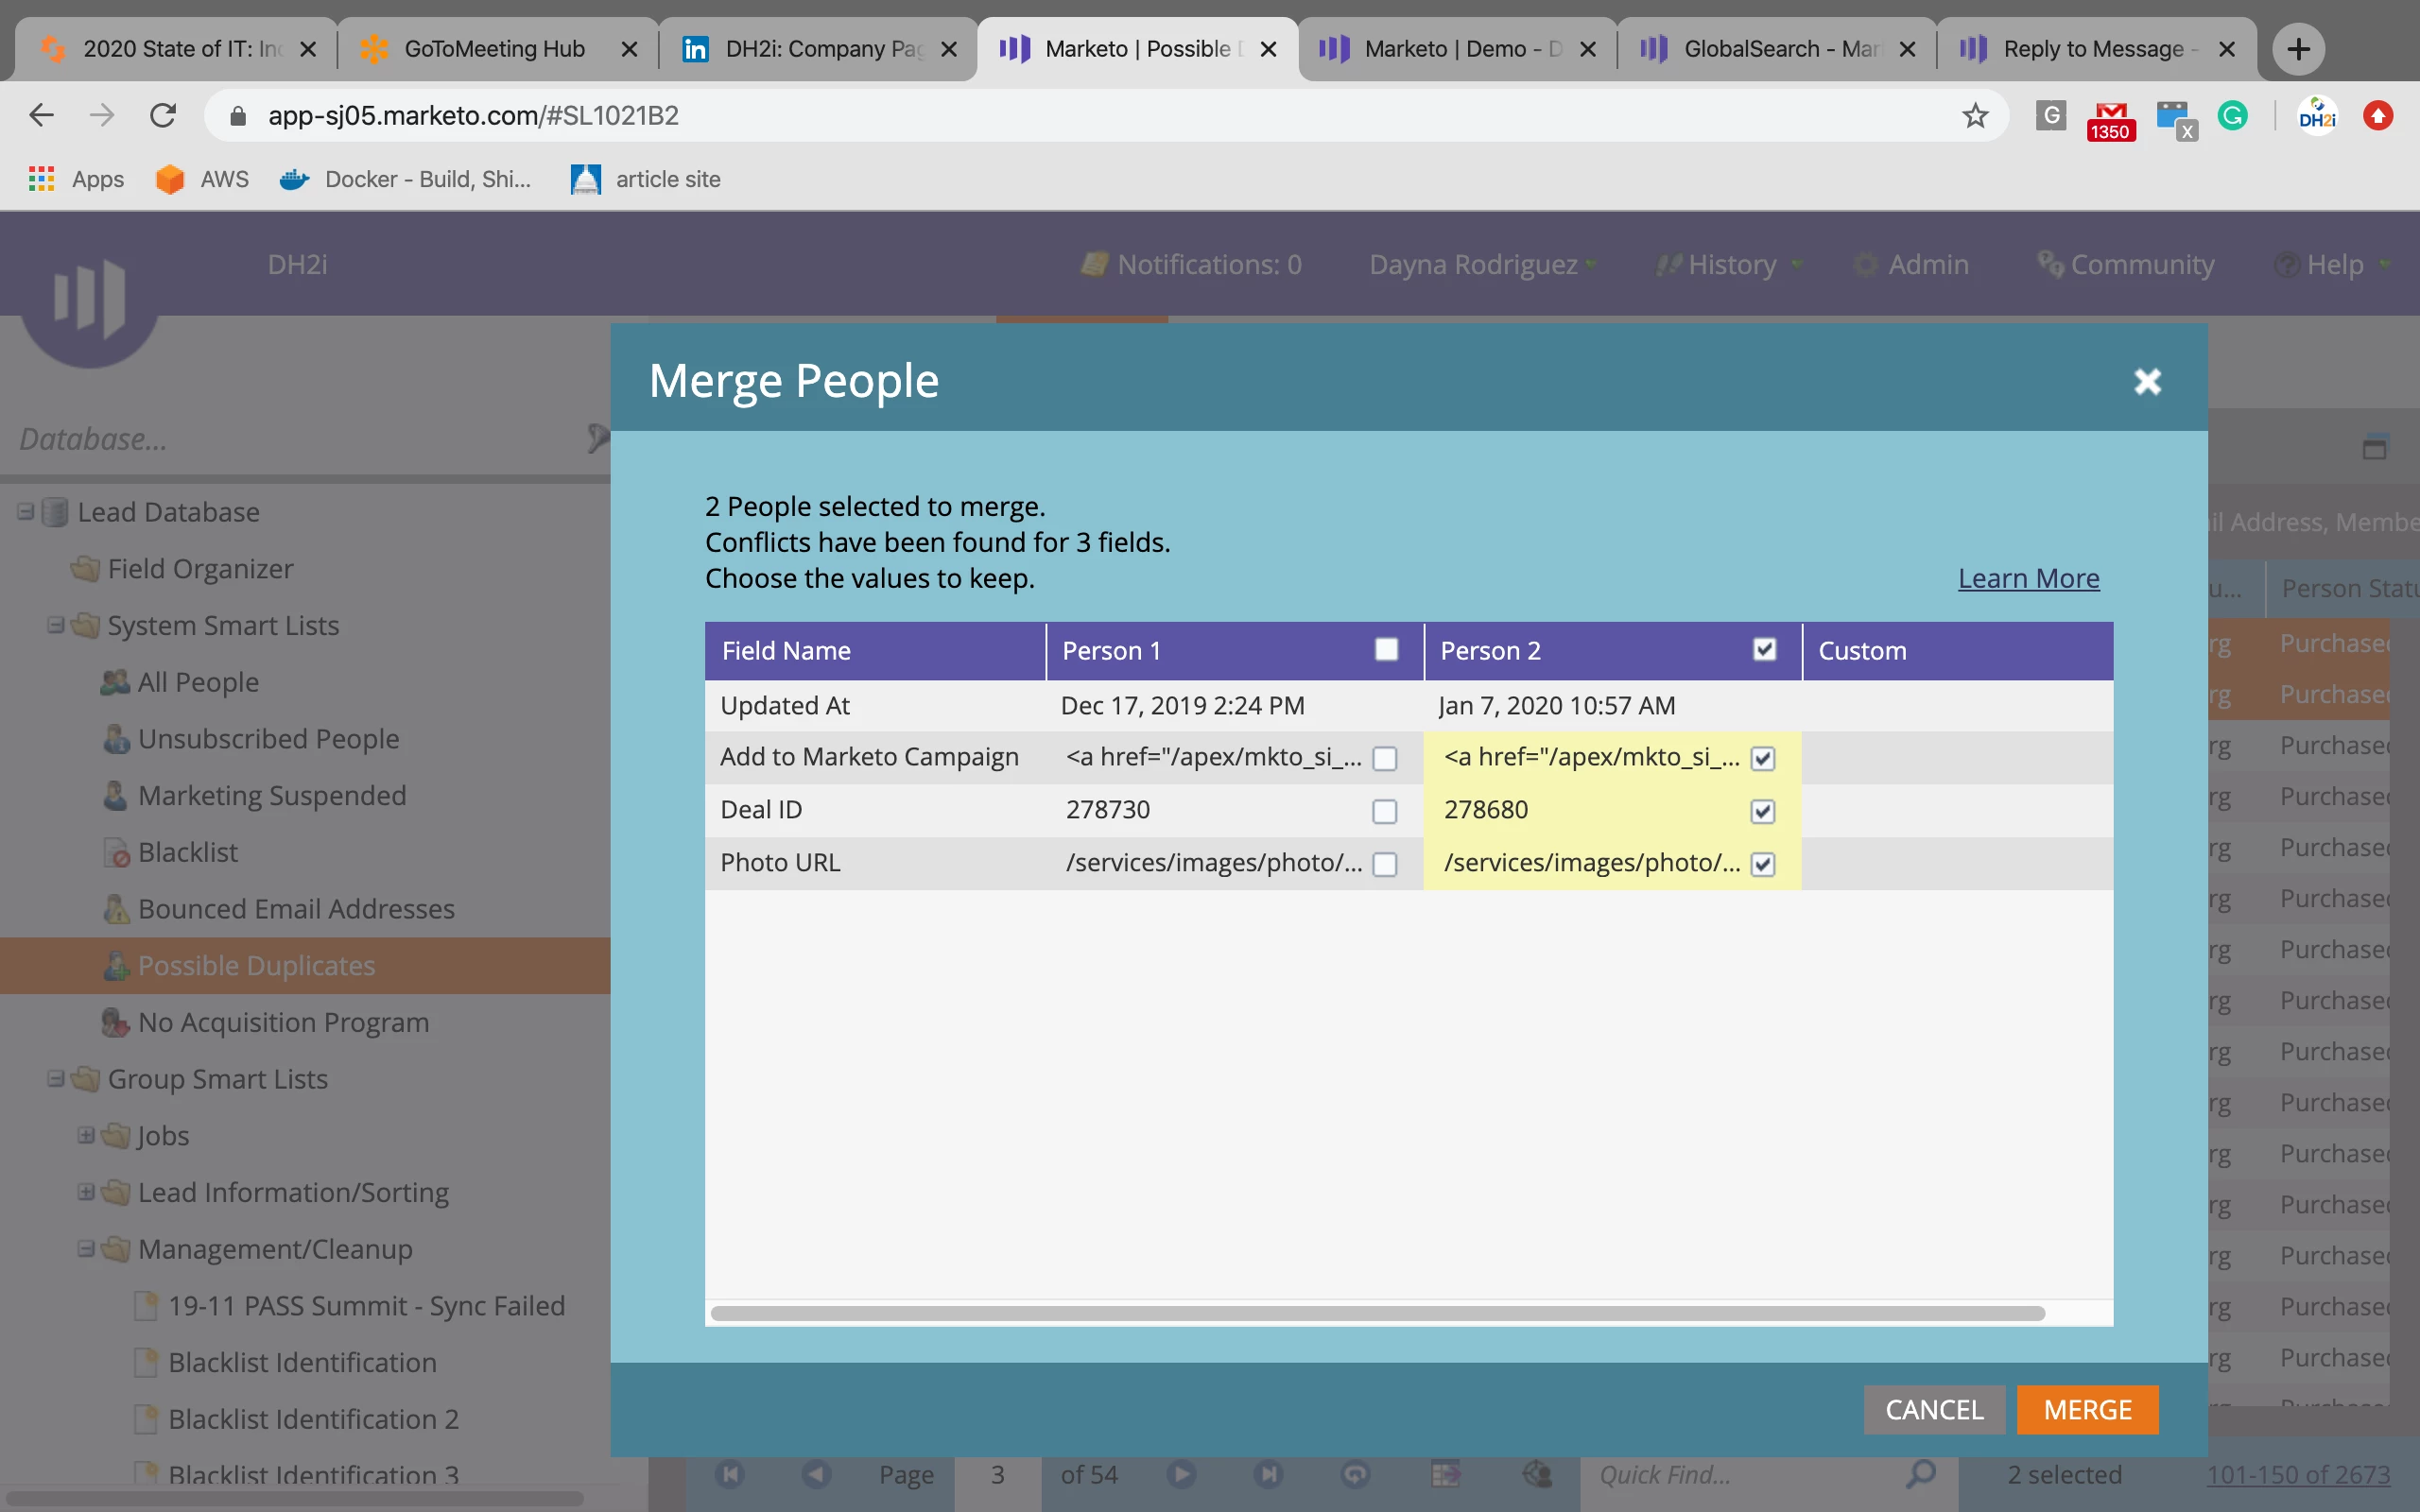Open a new browser tab
Image resolution: width=2420 pixels, height=1512 pixels.
tap(2298, 49)
